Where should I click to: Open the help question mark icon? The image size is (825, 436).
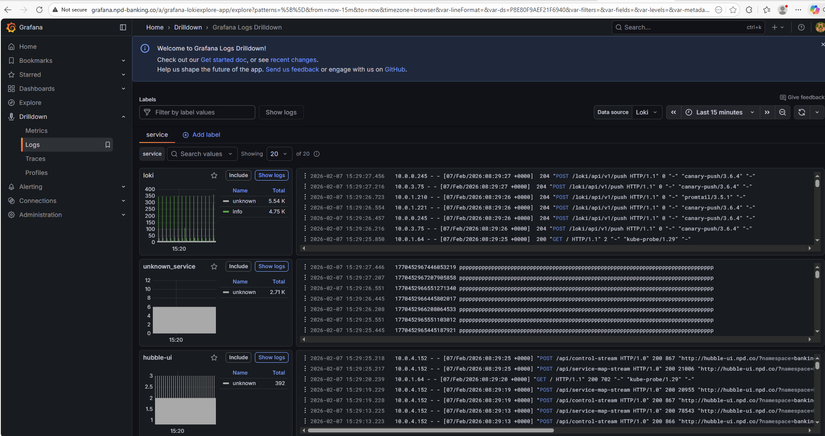802,27
